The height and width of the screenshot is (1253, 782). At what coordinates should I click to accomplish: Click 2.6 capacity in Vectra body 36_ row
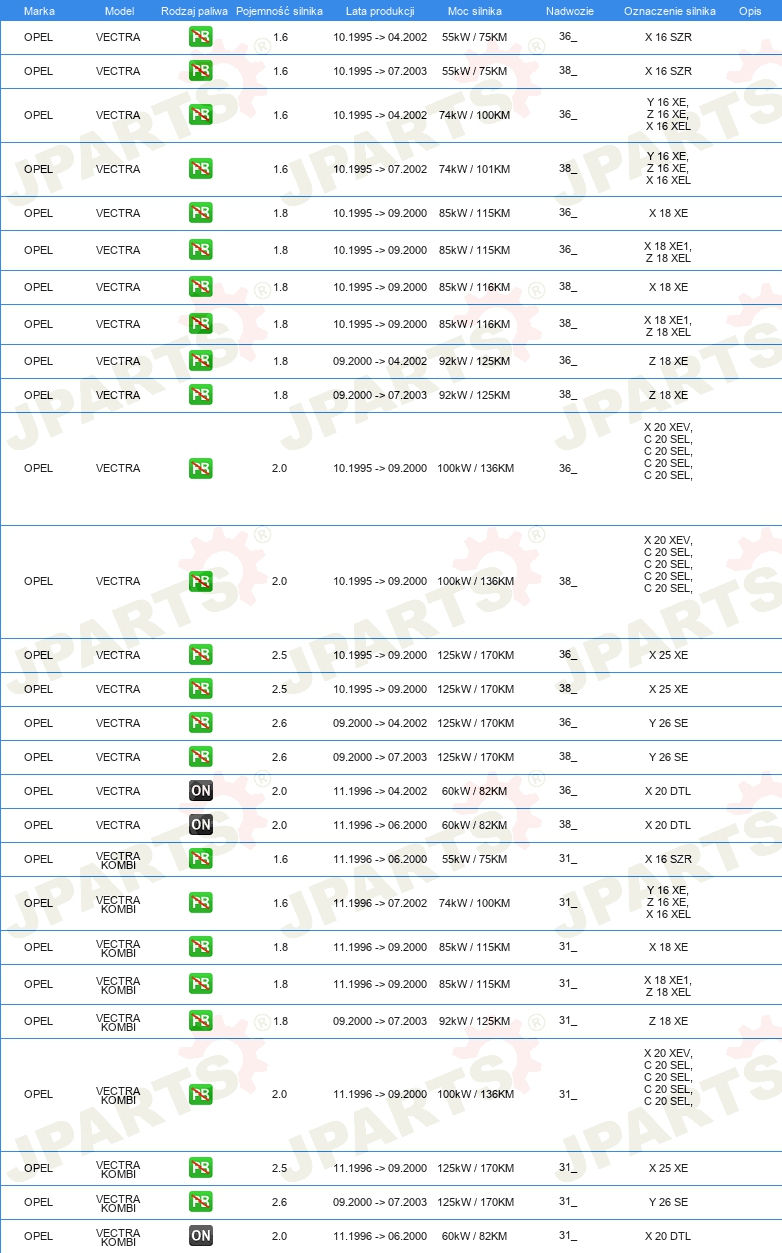click(280, 723)
